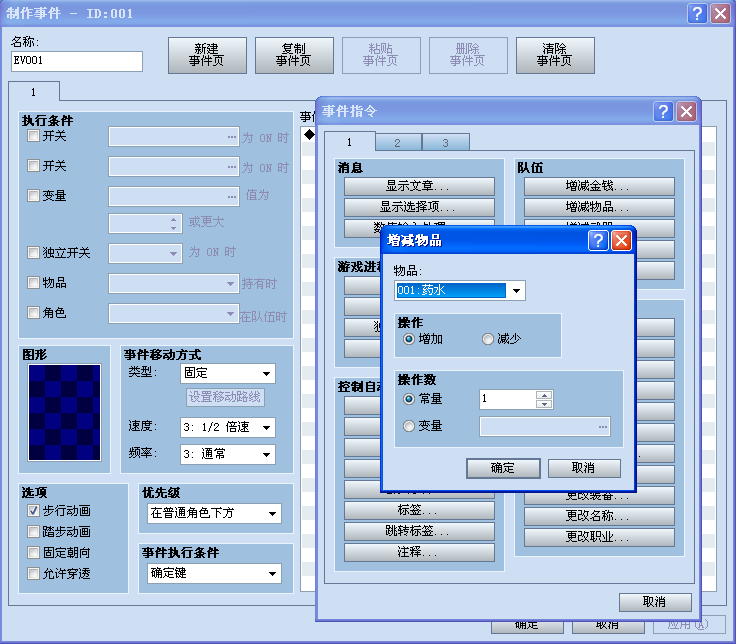Click help icon in 制作事件 title bar
736x644 pixels.
tap(697, 14)
